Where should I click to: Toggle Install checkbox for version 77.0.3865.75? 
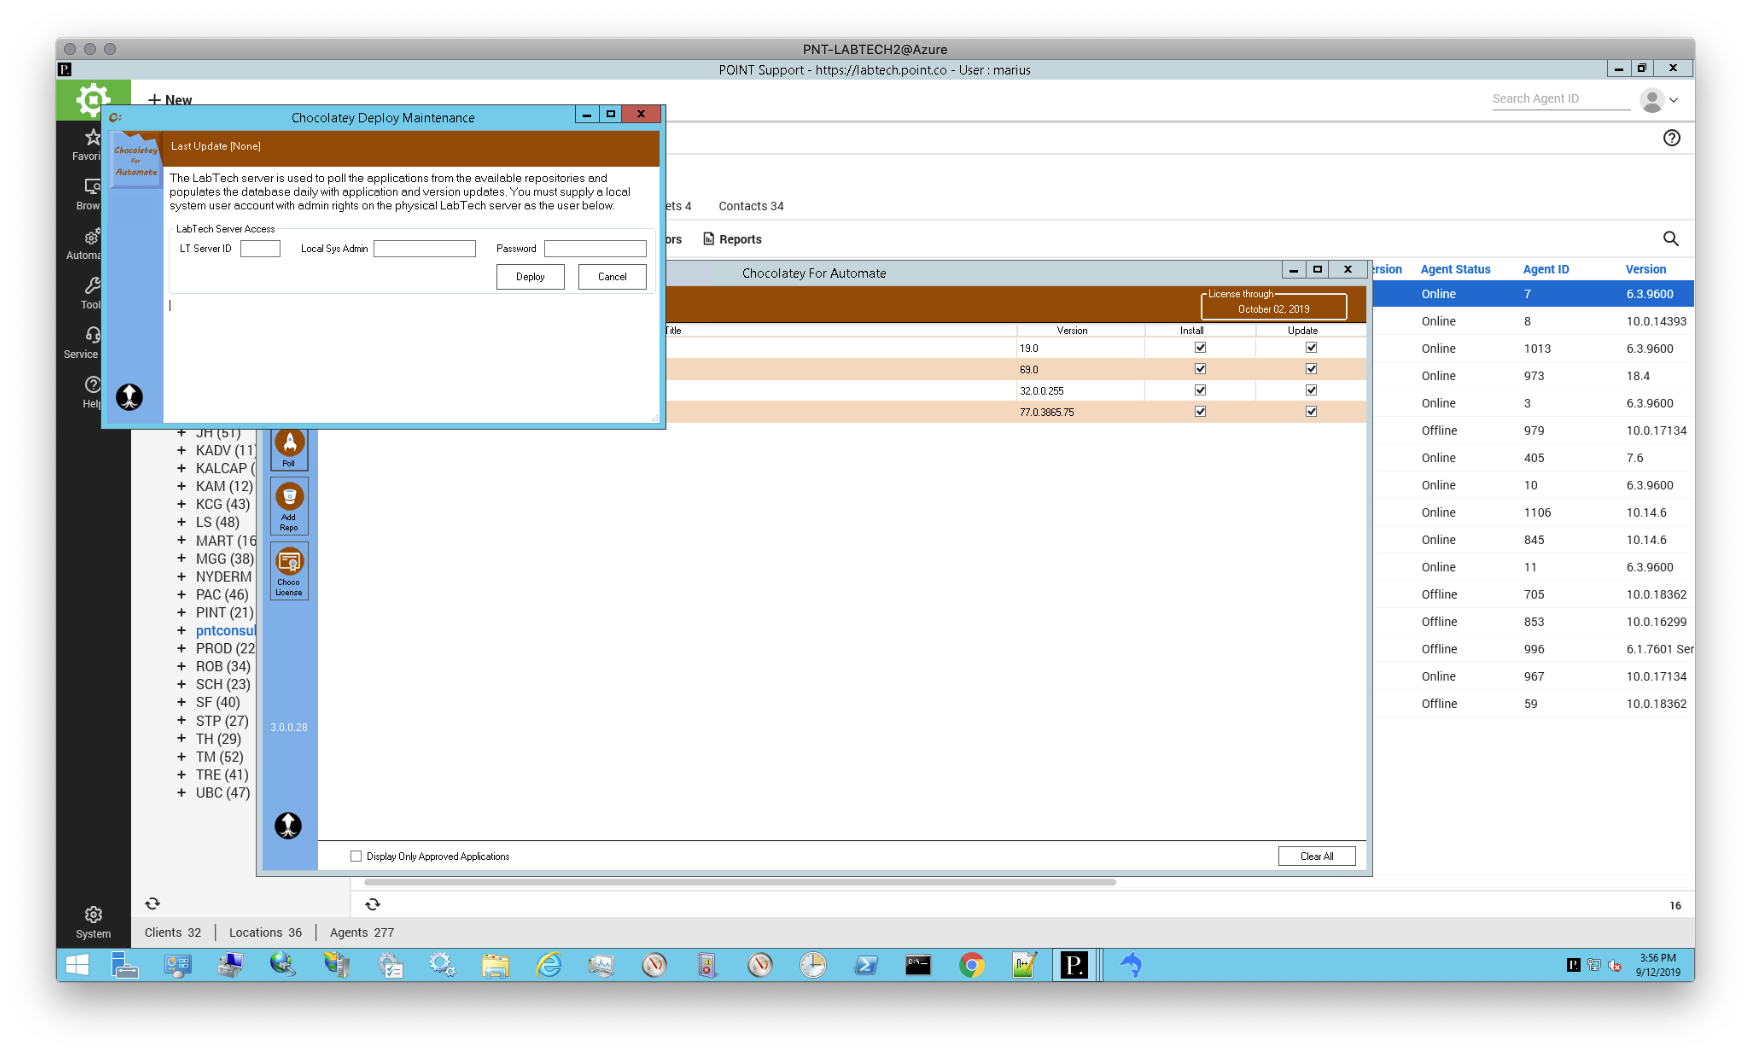[x=1200, y=411]
